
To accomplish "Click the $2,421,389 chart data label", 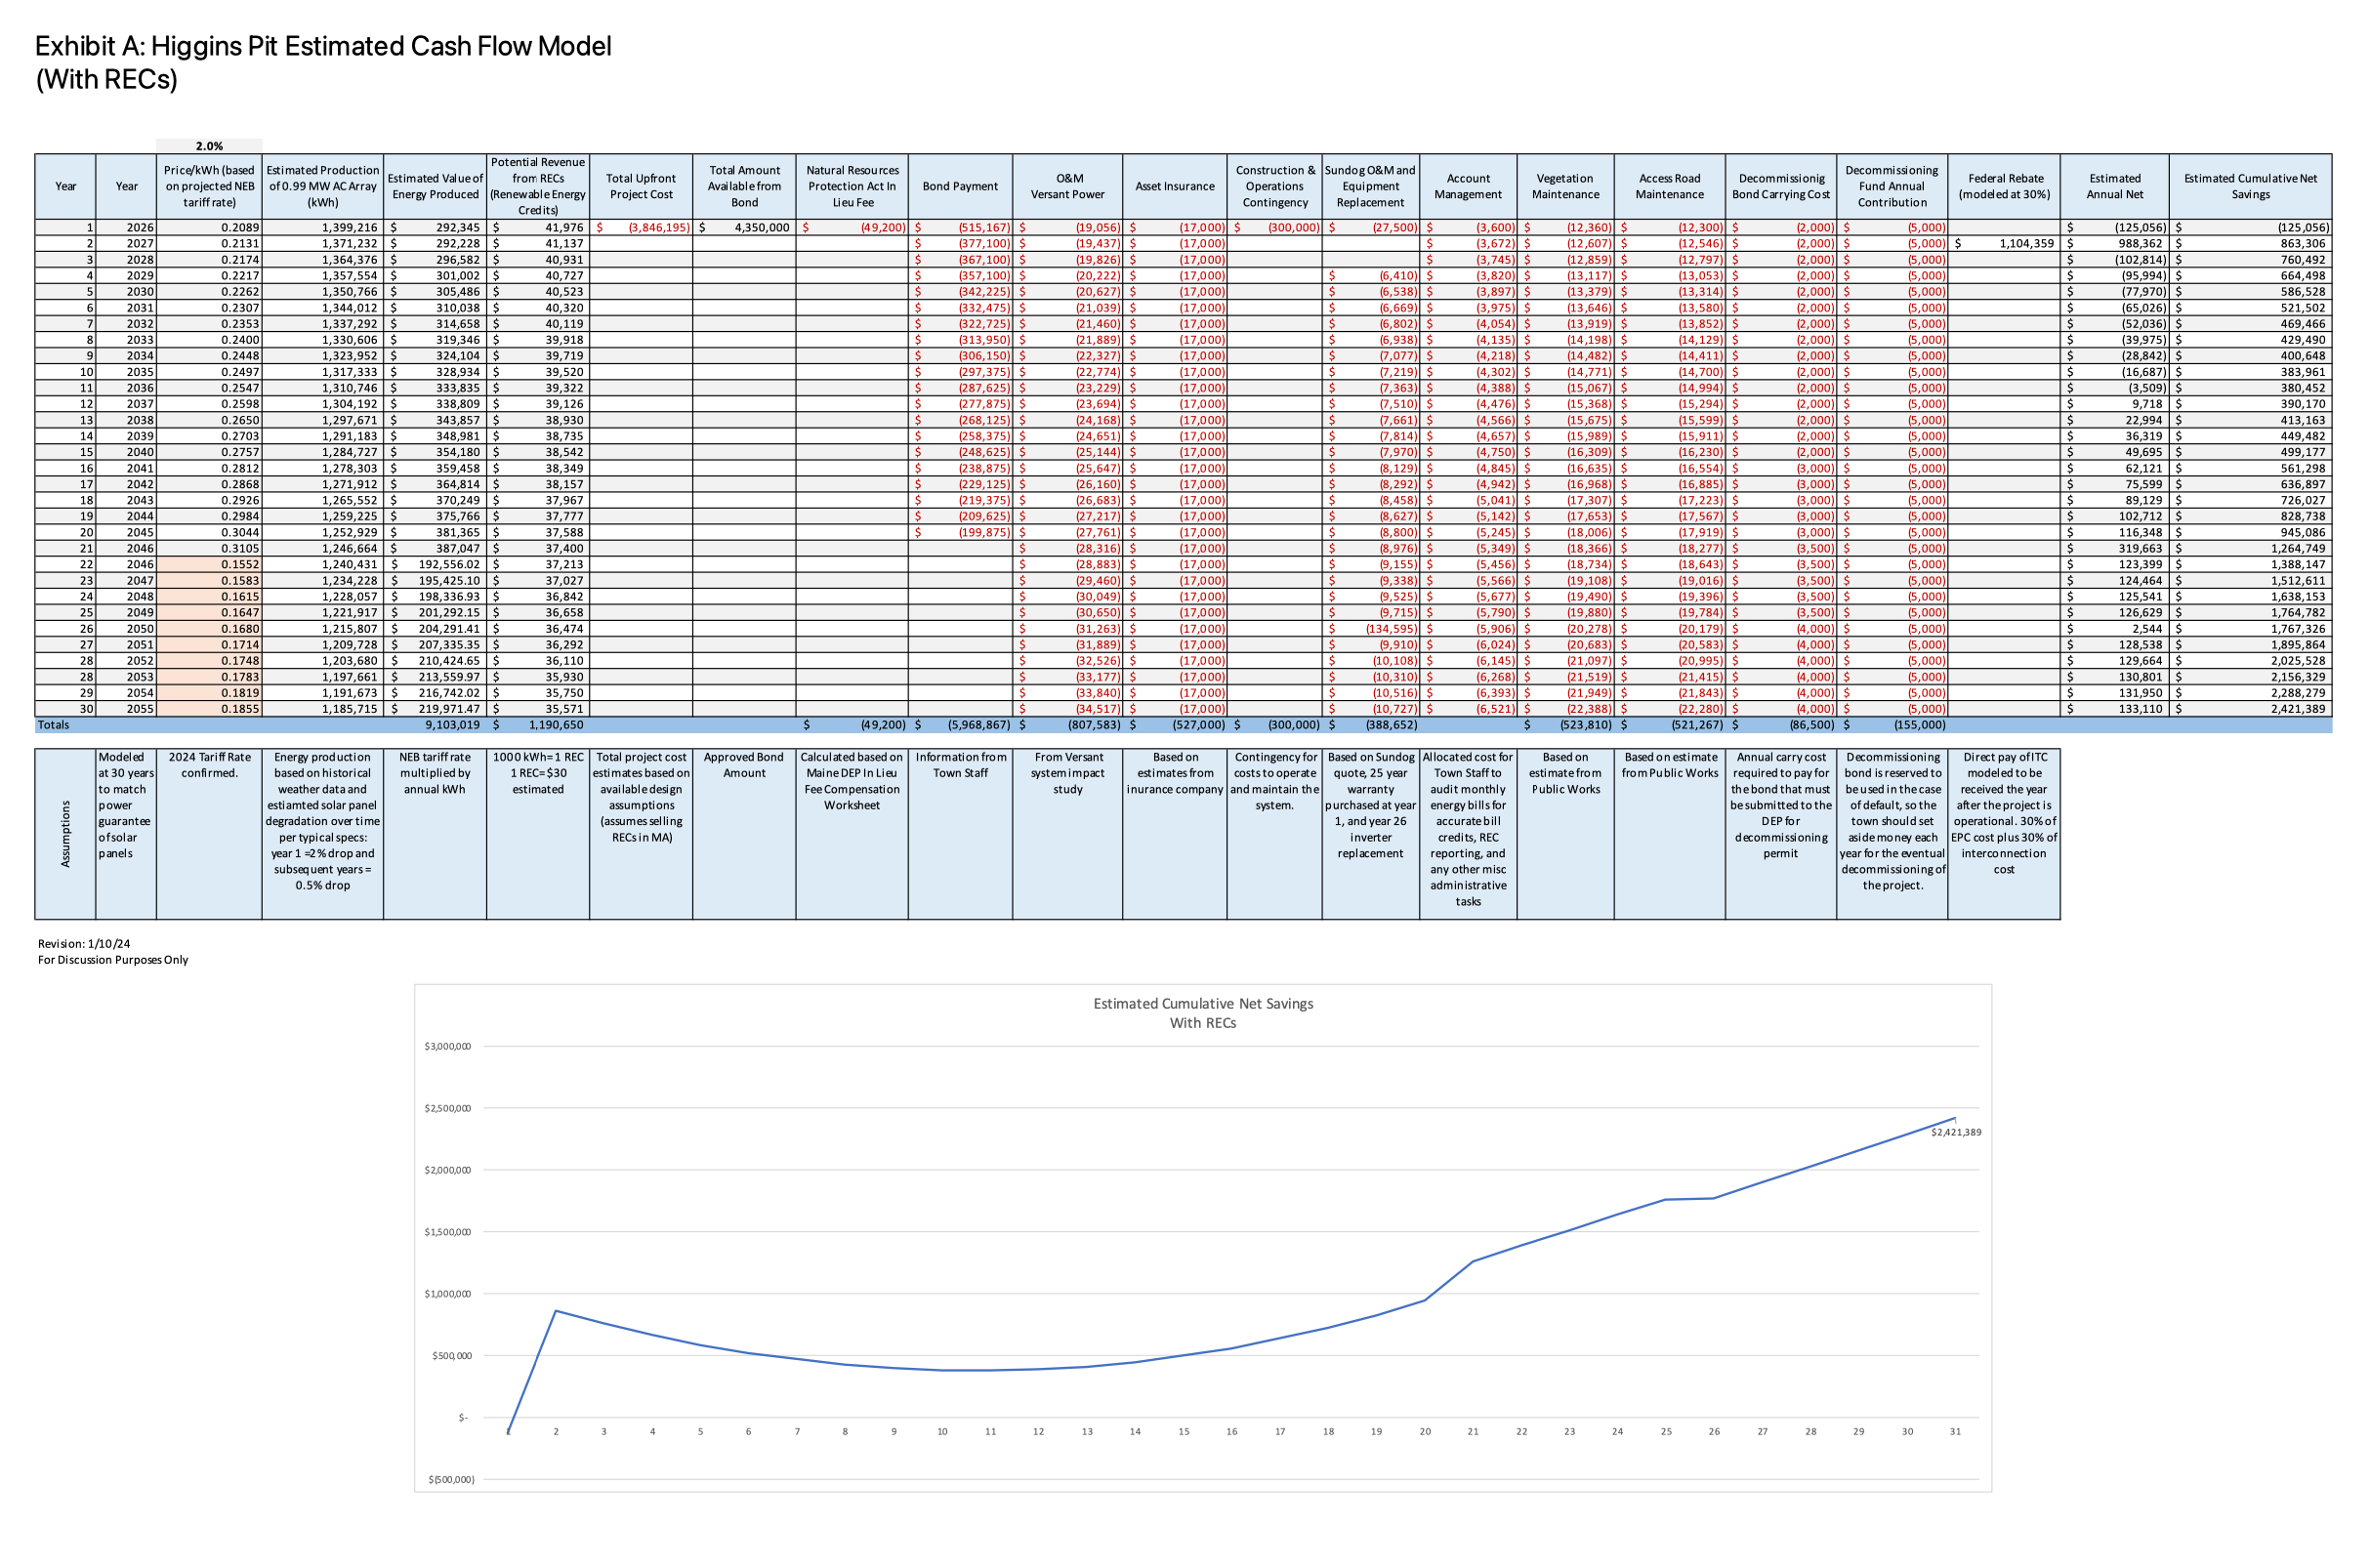I will [1955, 1132].
